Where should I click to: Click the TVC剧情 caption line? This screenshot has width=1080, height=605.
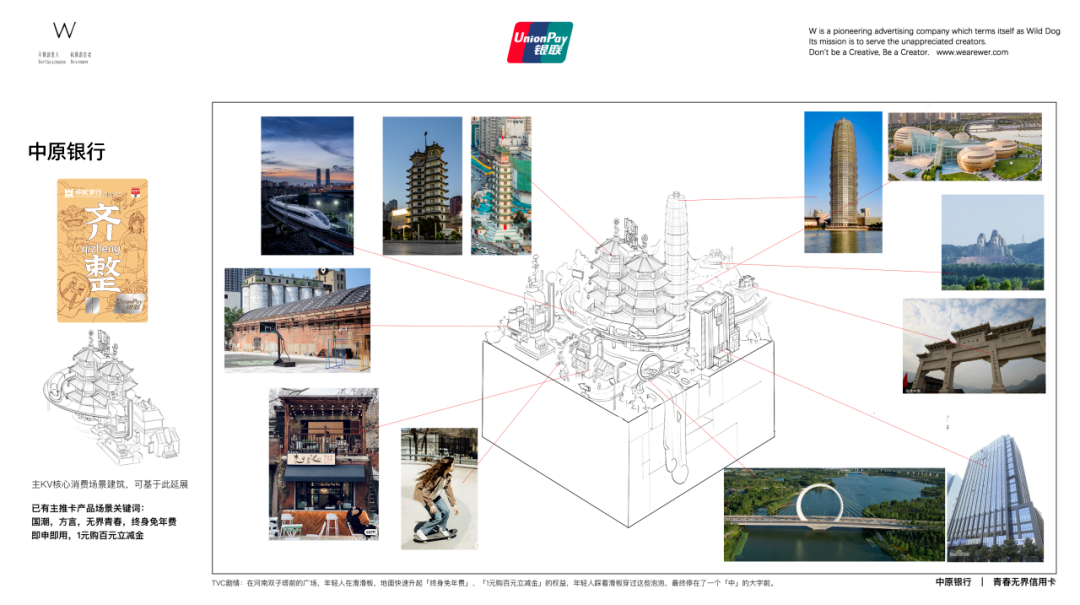click(x=494, y=583)
